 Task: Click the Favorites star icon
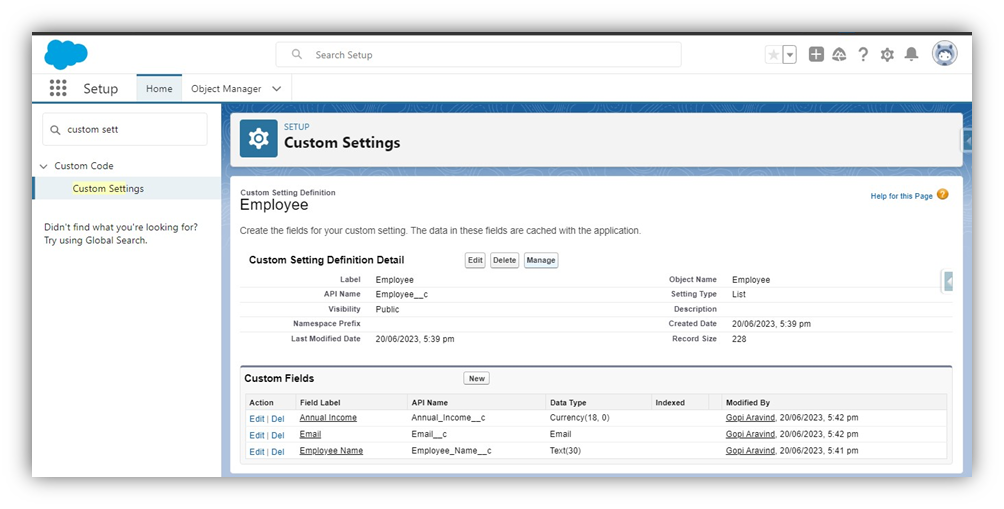[774, 55]
